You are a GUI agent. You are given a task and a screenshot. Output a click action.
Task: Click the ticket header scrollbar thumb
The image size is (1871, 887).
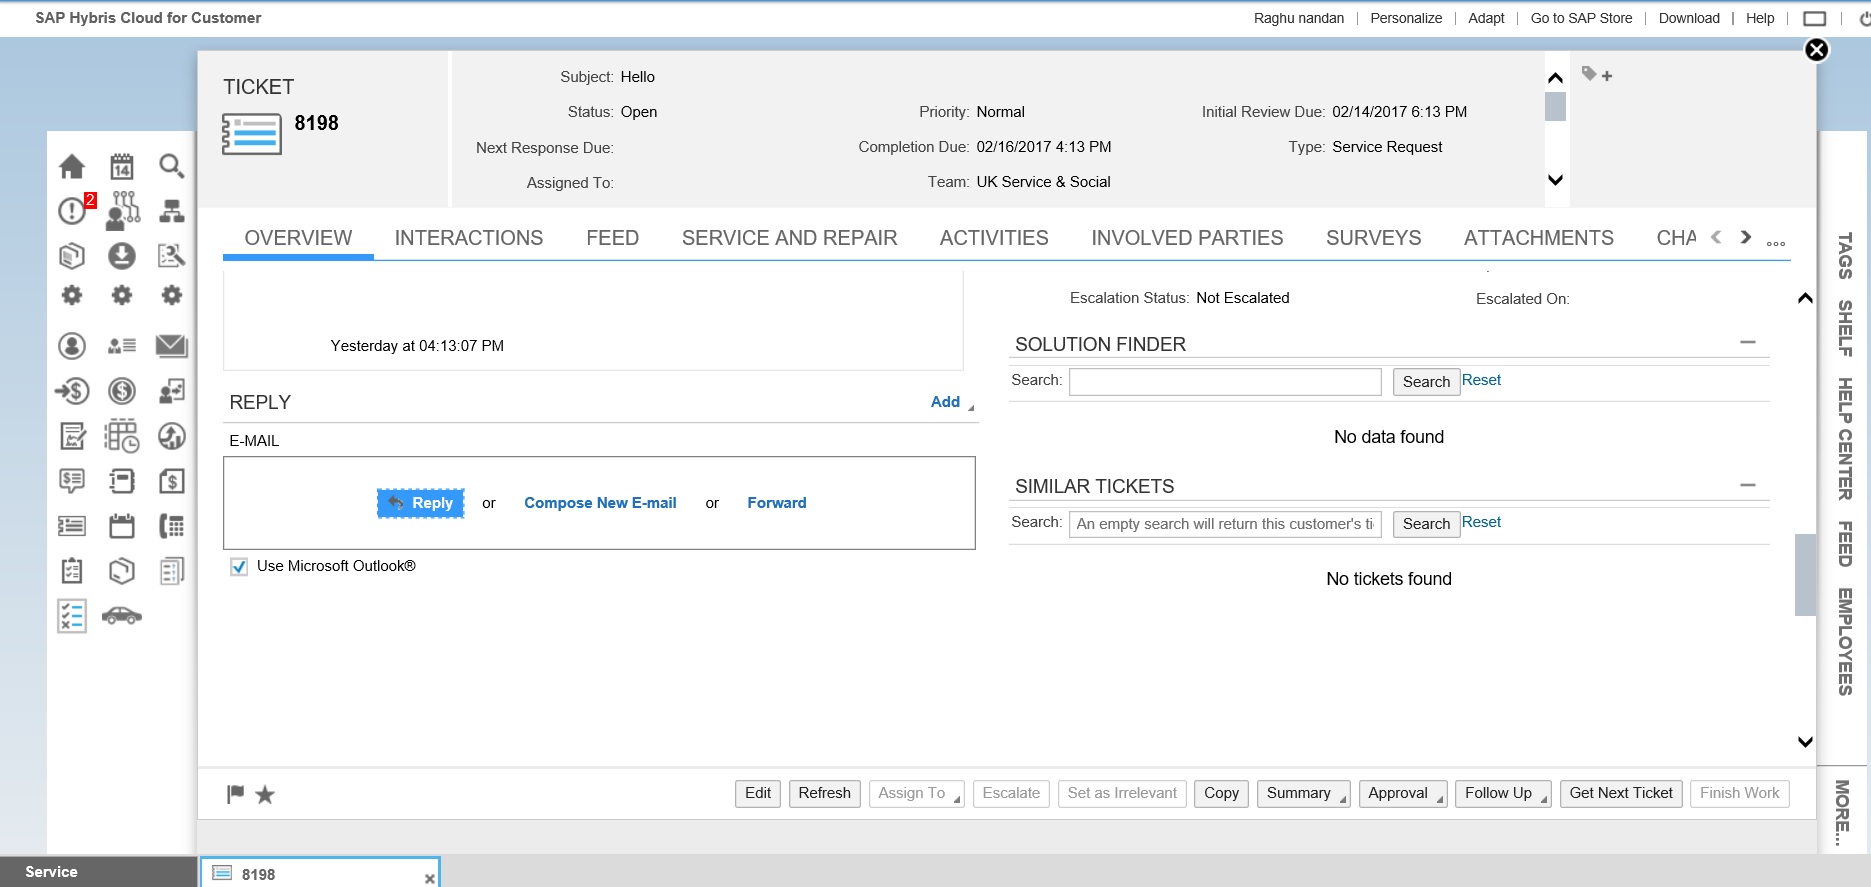click(1555, 106)
